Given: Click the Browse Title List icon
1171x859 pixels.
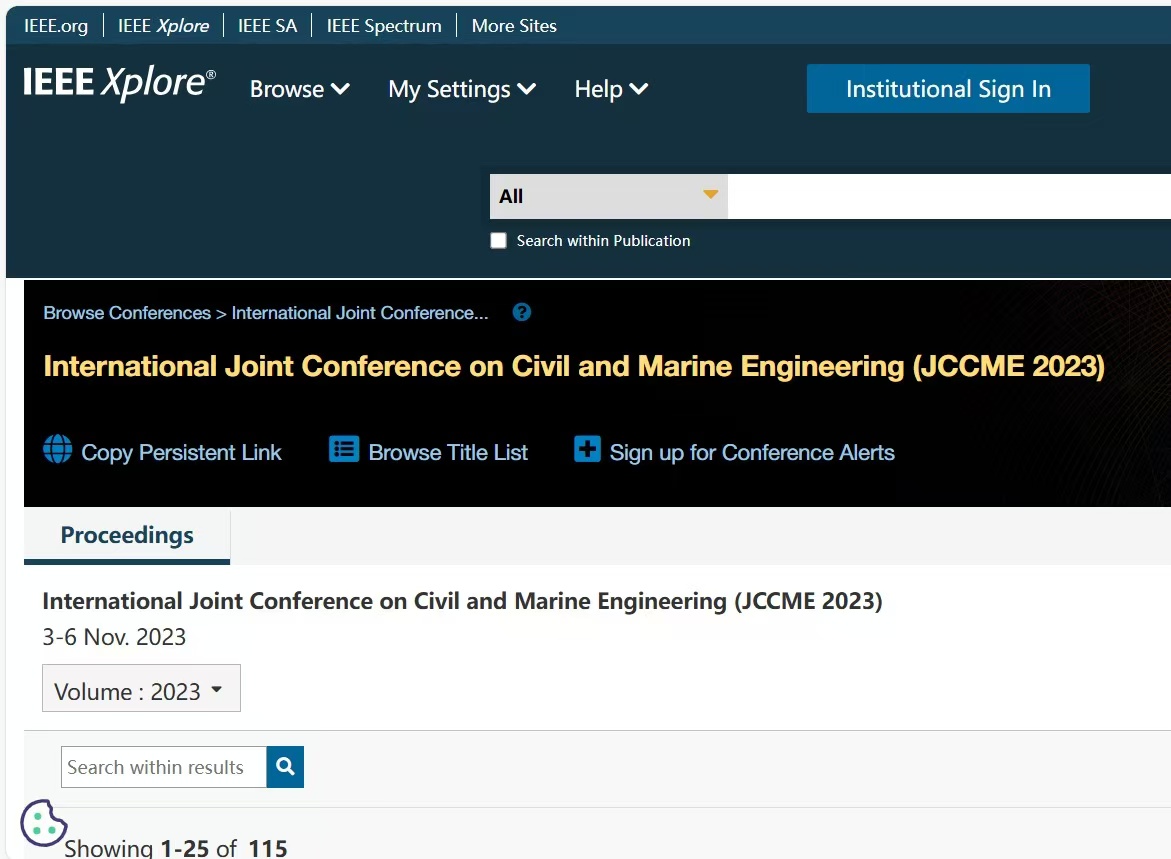Looking at the screenshot, I should (343, 450).
